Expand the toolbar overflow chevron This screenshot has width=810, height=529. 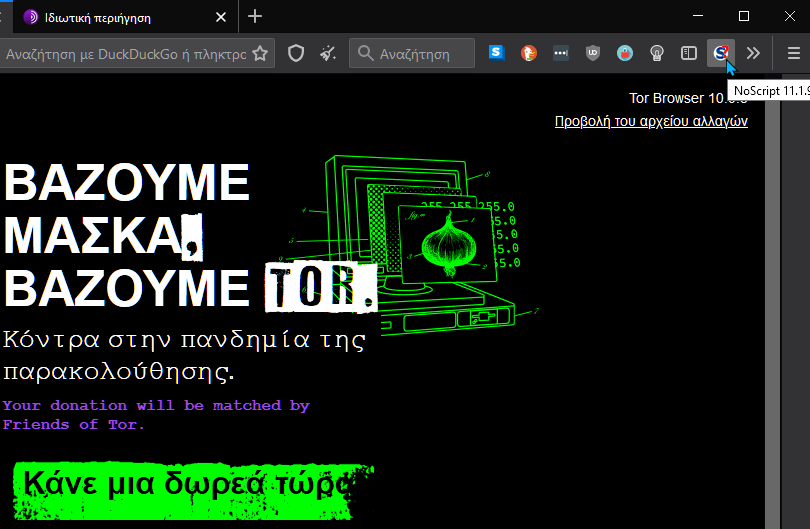coord(753,53)
